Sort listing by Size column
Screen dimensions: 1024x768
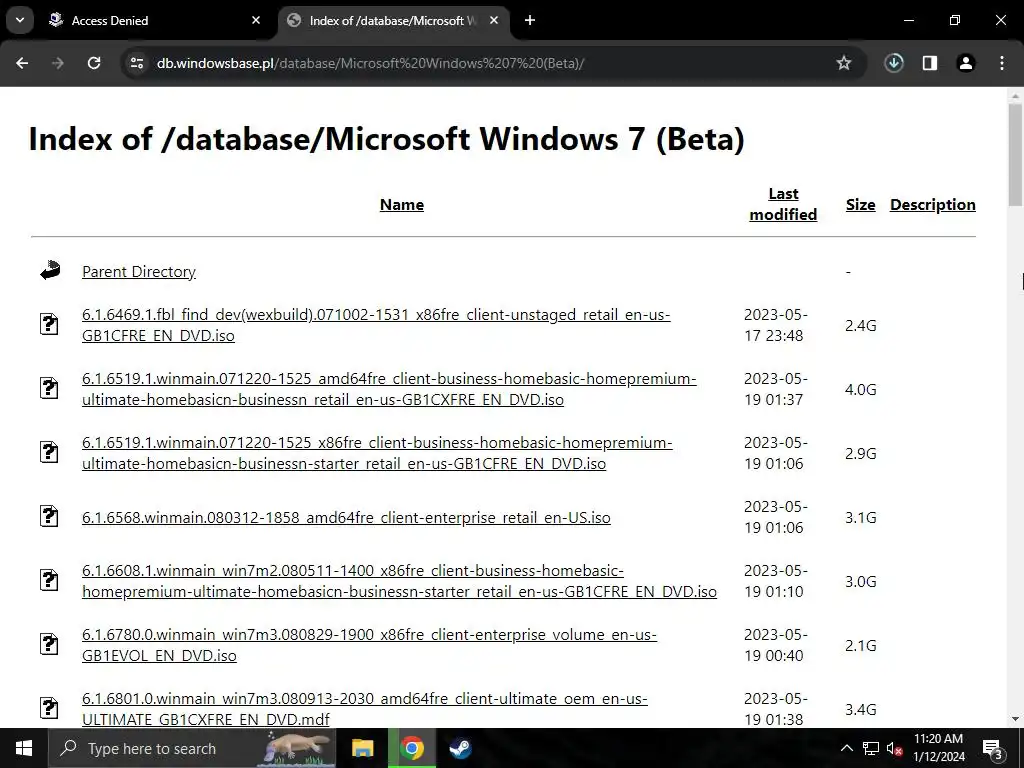pyautogui.click(x=860, y=204)
